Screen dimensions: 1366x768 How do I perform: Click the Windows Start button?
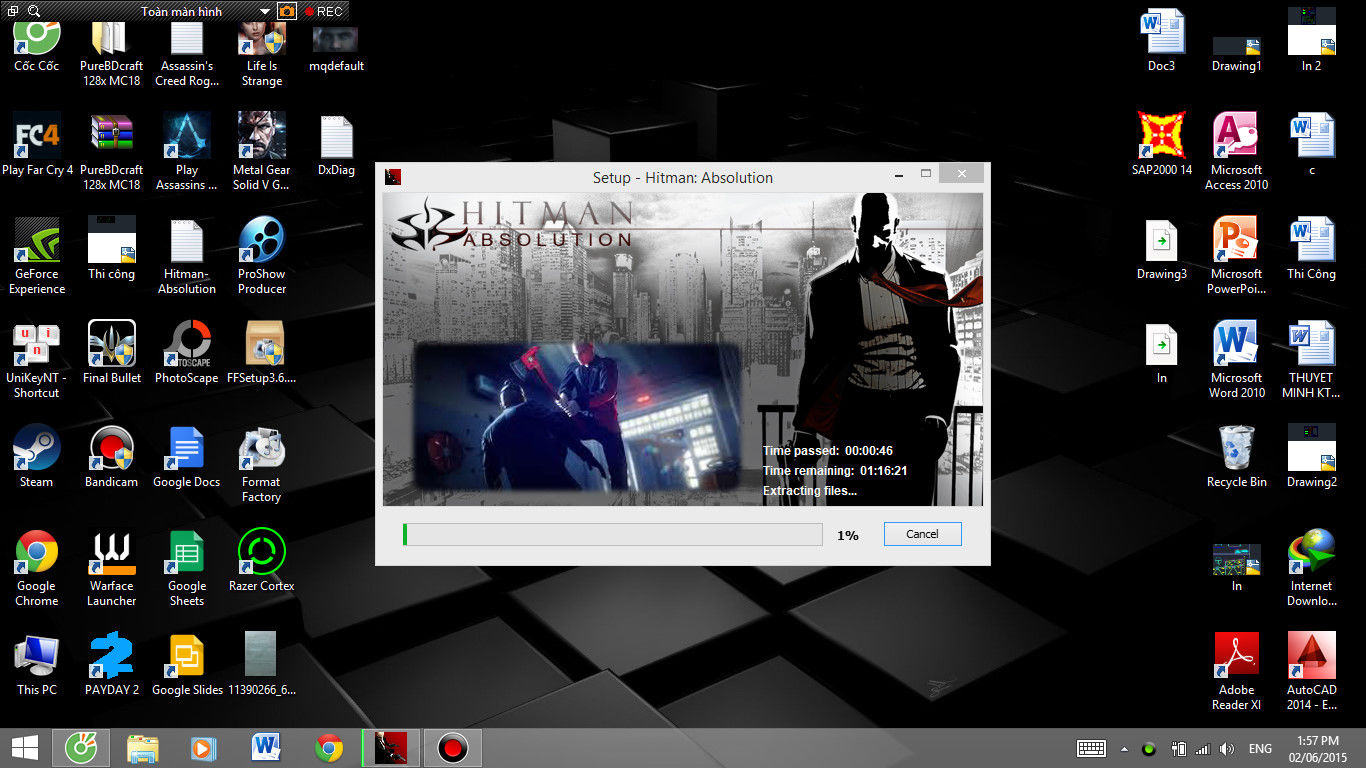tap(24, 748)
